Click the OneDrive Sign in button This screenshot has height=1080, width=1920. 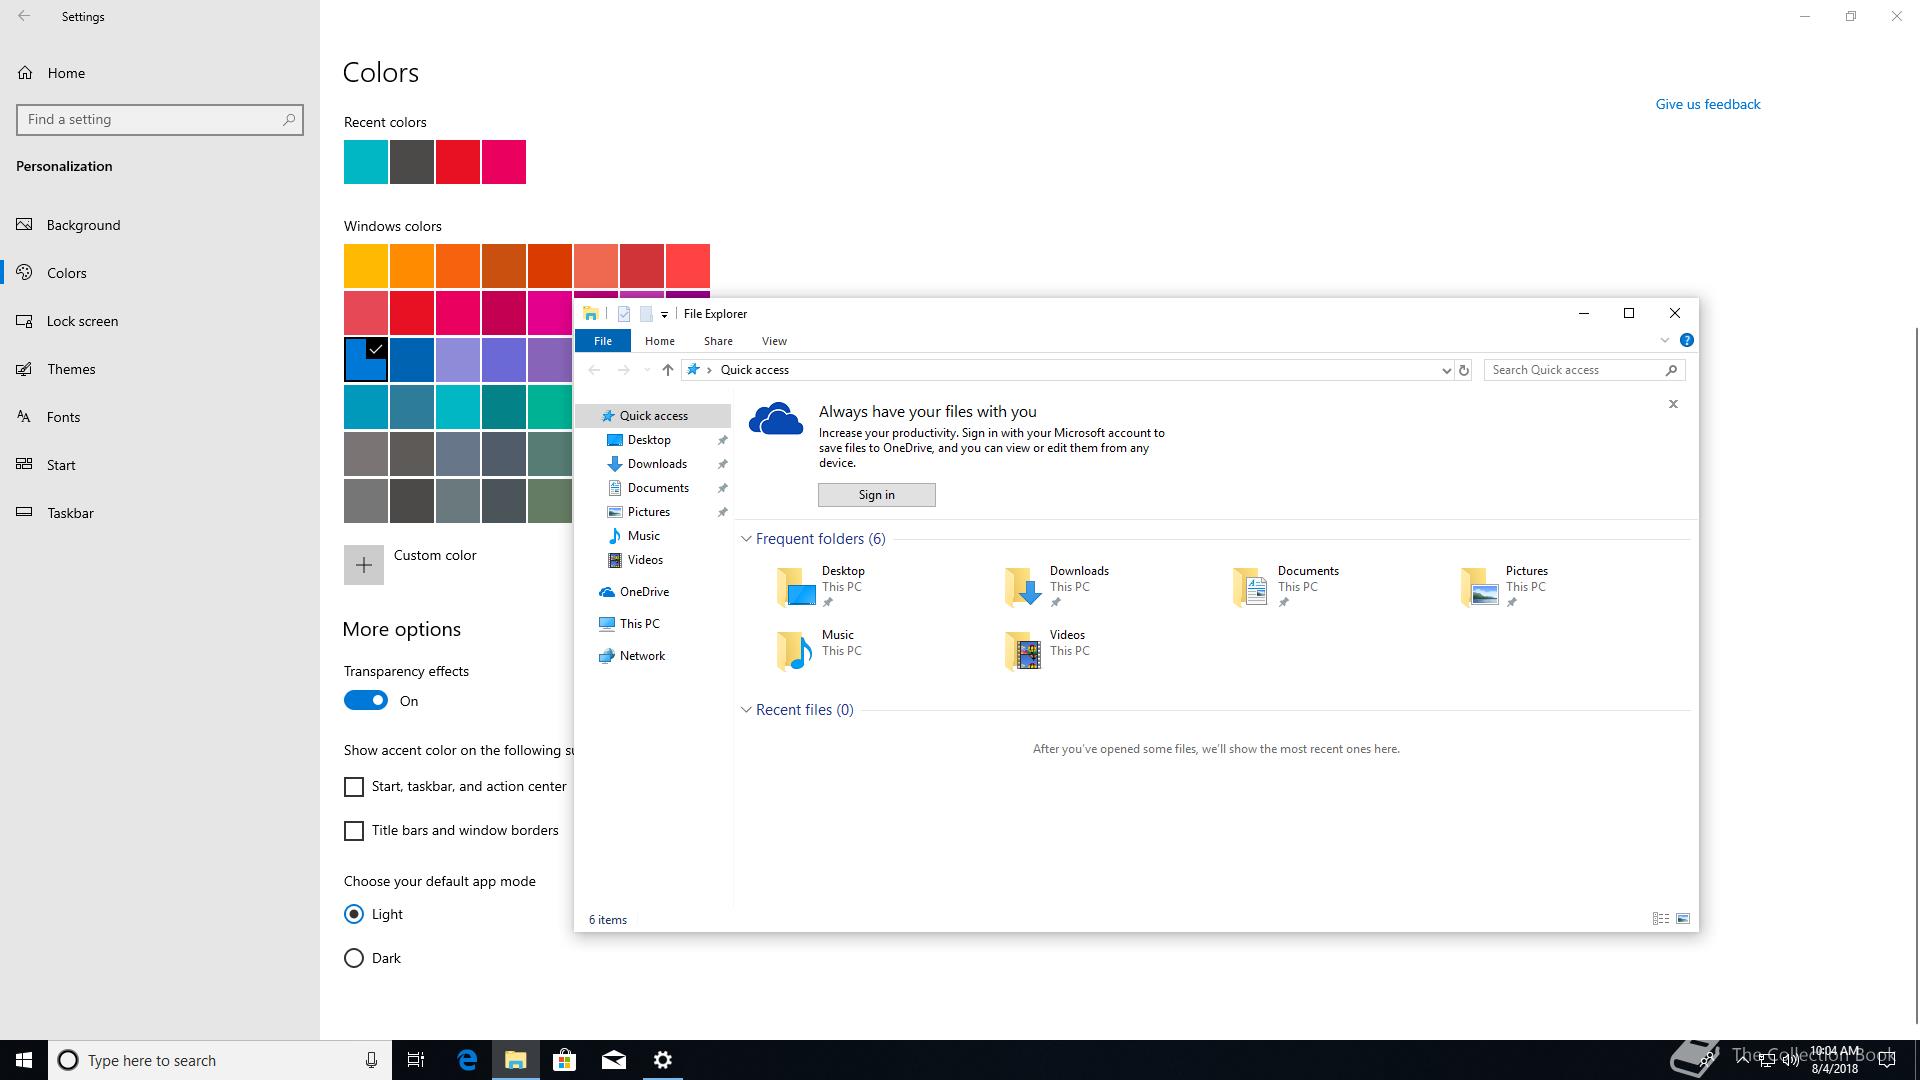[x=876, y=495]
